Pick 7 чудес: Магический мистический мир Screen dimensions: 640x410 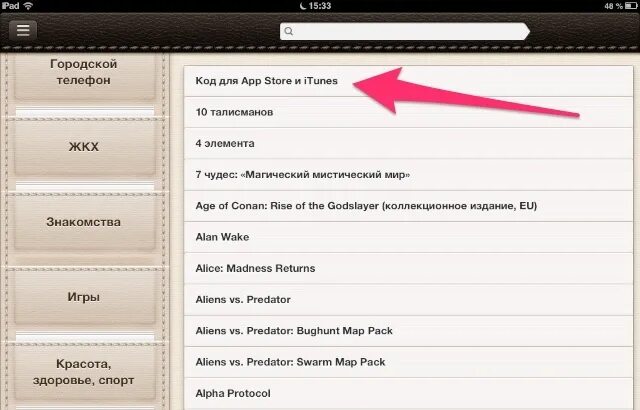(x=408, y=175)
